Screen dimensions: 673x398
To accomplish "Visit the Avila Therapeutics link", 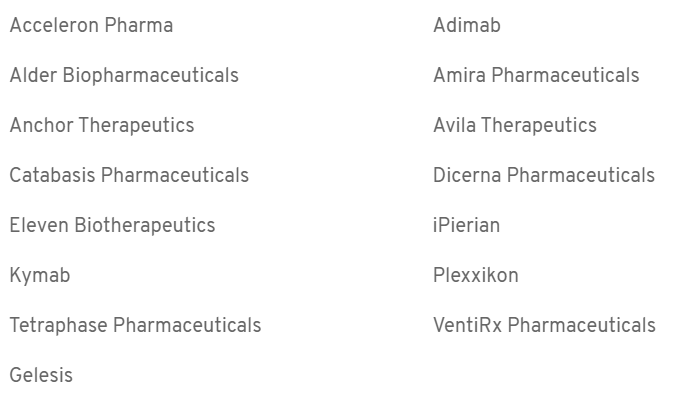I will tap(515, 126).
